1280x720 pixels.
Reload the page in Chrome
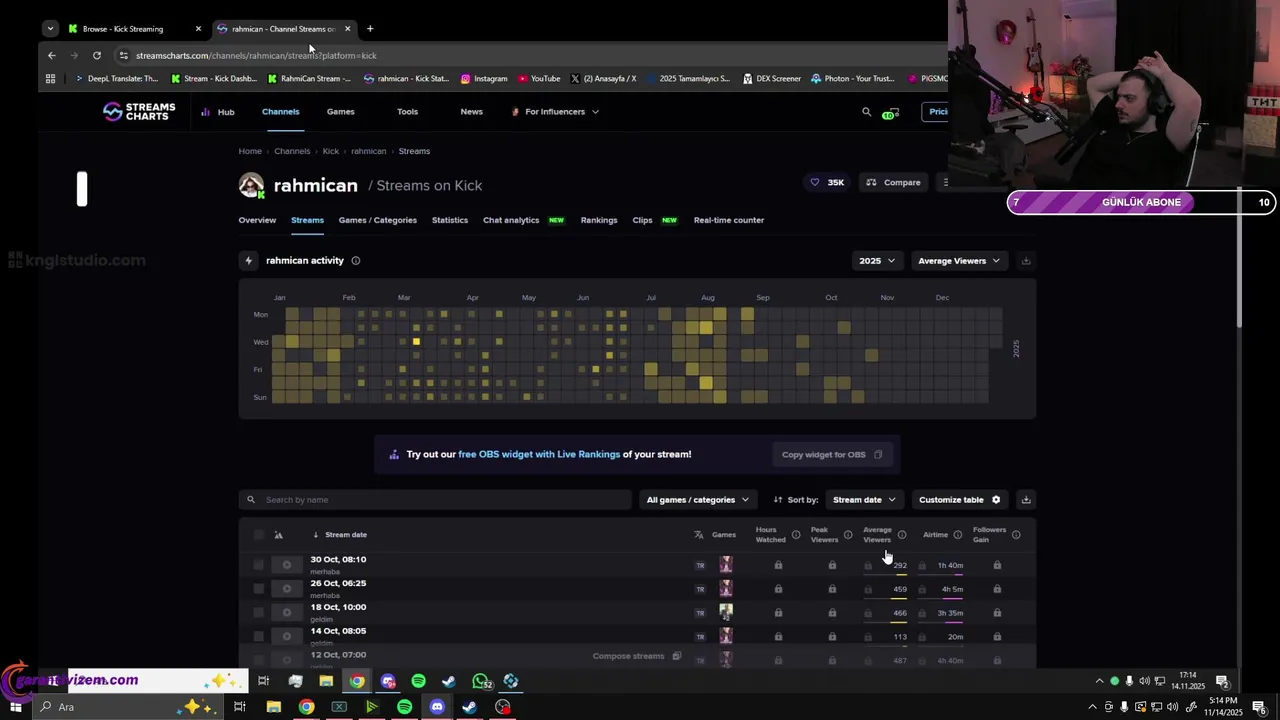pos(96,56)
